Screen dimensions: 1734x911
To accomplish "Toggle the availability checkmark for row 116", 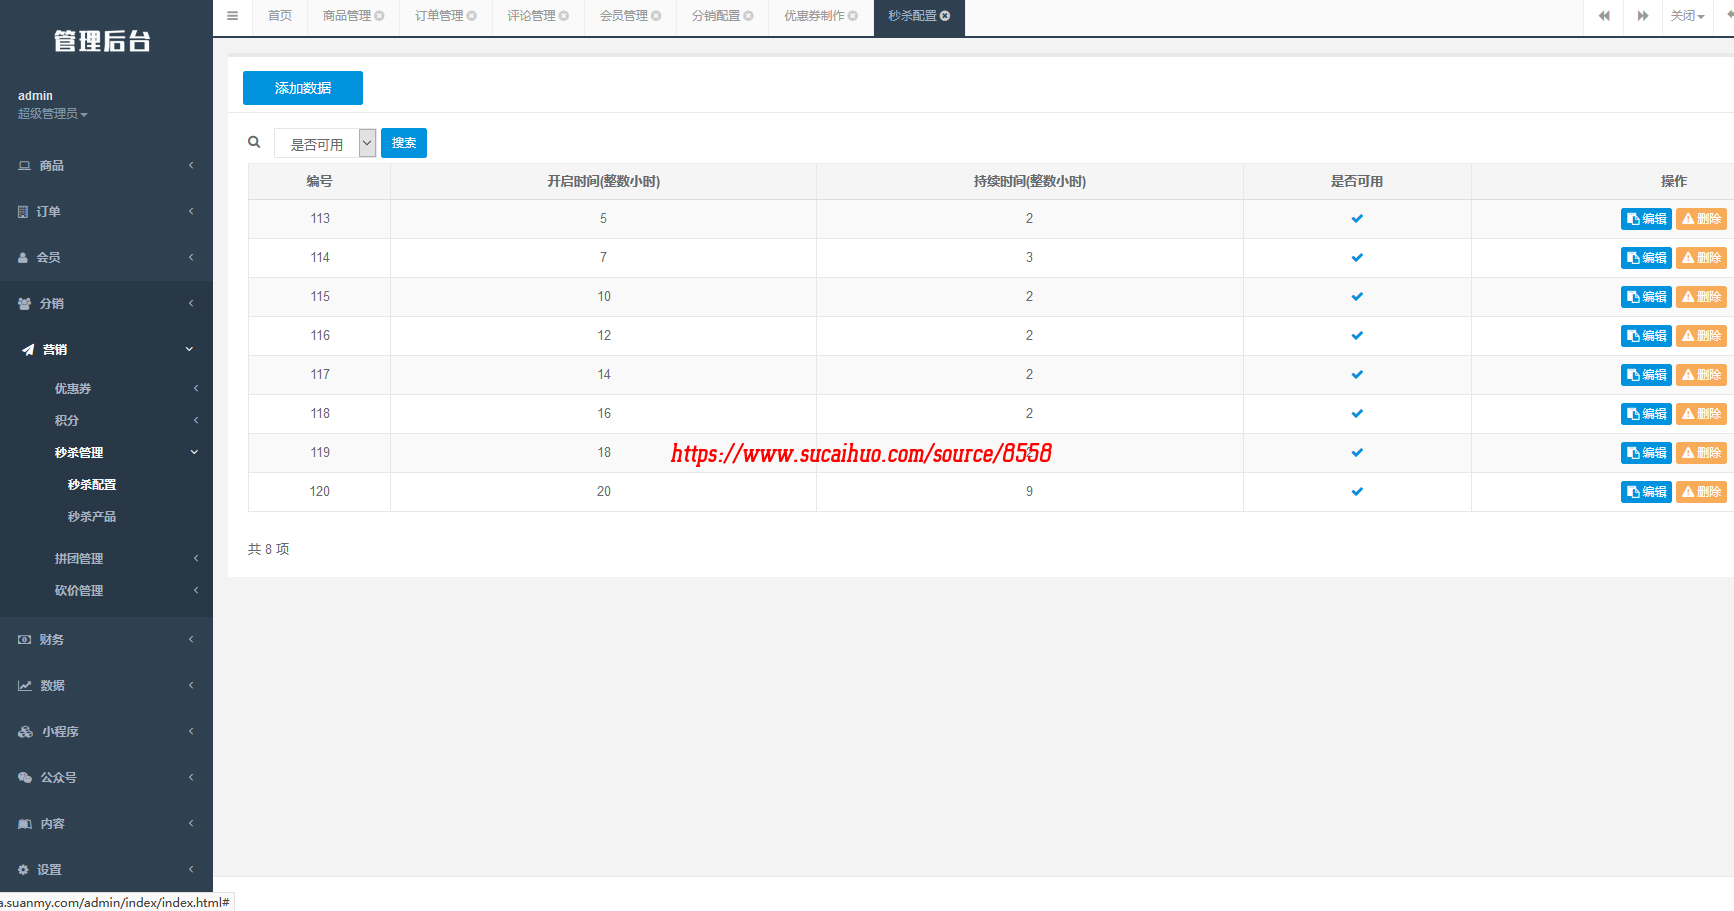I will click(x=1357, y=336).
